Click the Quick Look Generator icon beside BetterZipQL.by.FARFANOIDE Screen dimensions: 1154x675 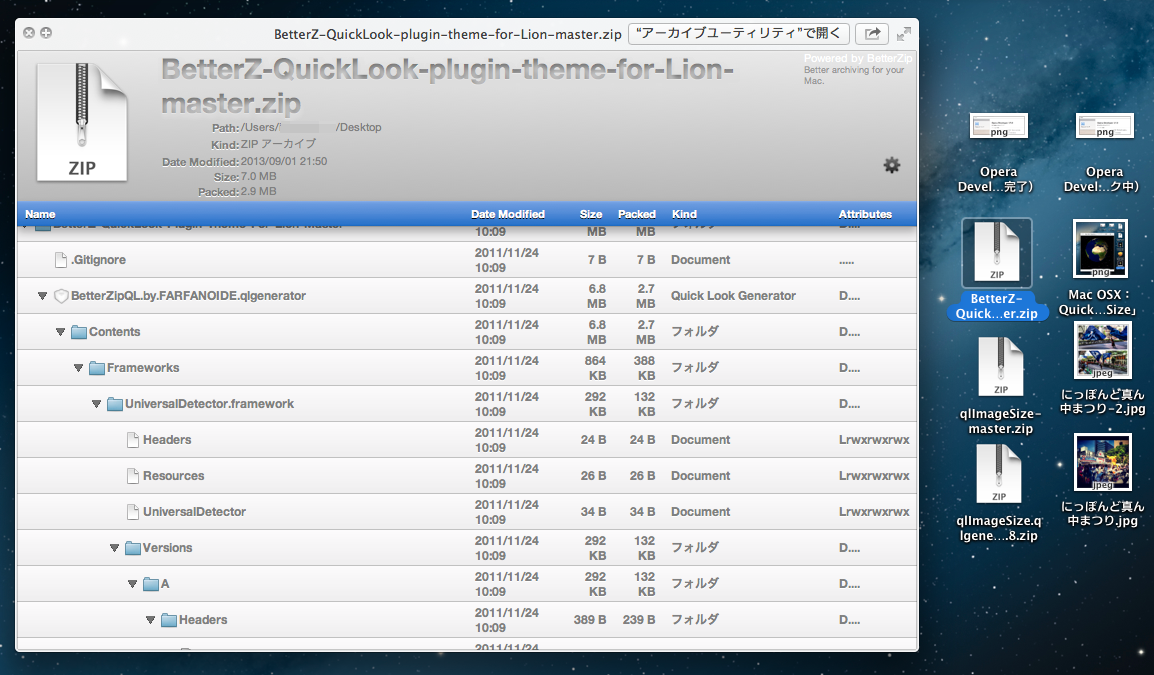(x=62, y=295)
